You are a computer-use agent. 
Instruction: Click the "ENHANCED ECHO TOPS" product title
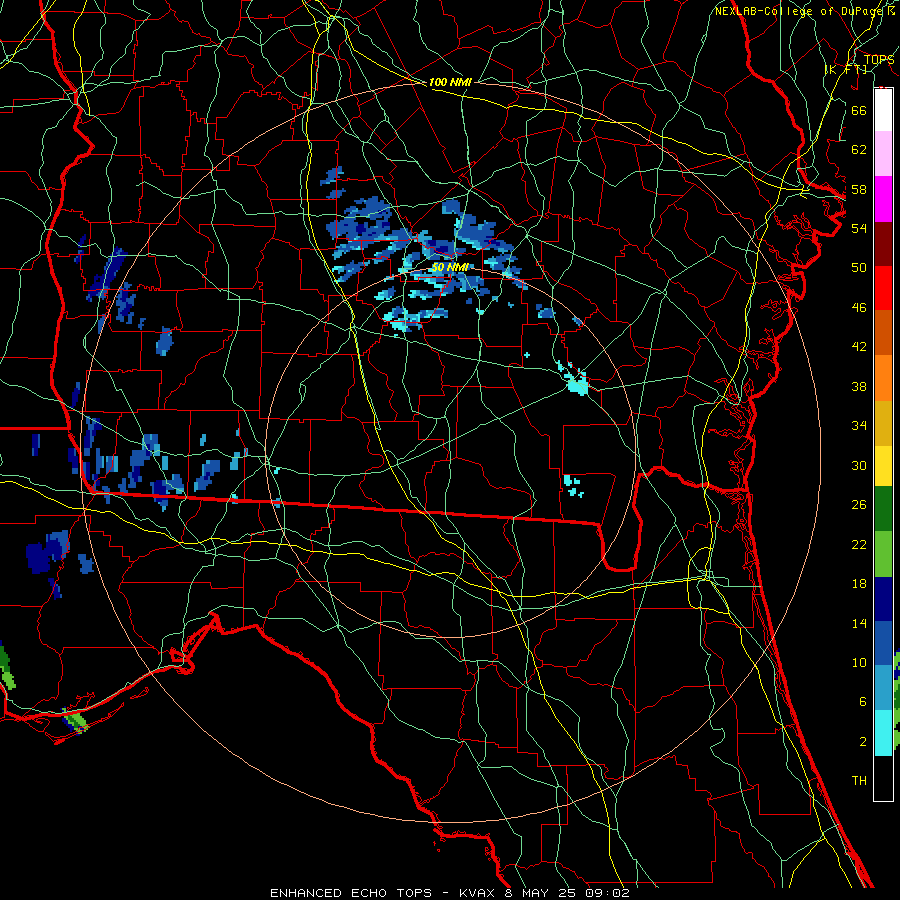click(351, 893)
